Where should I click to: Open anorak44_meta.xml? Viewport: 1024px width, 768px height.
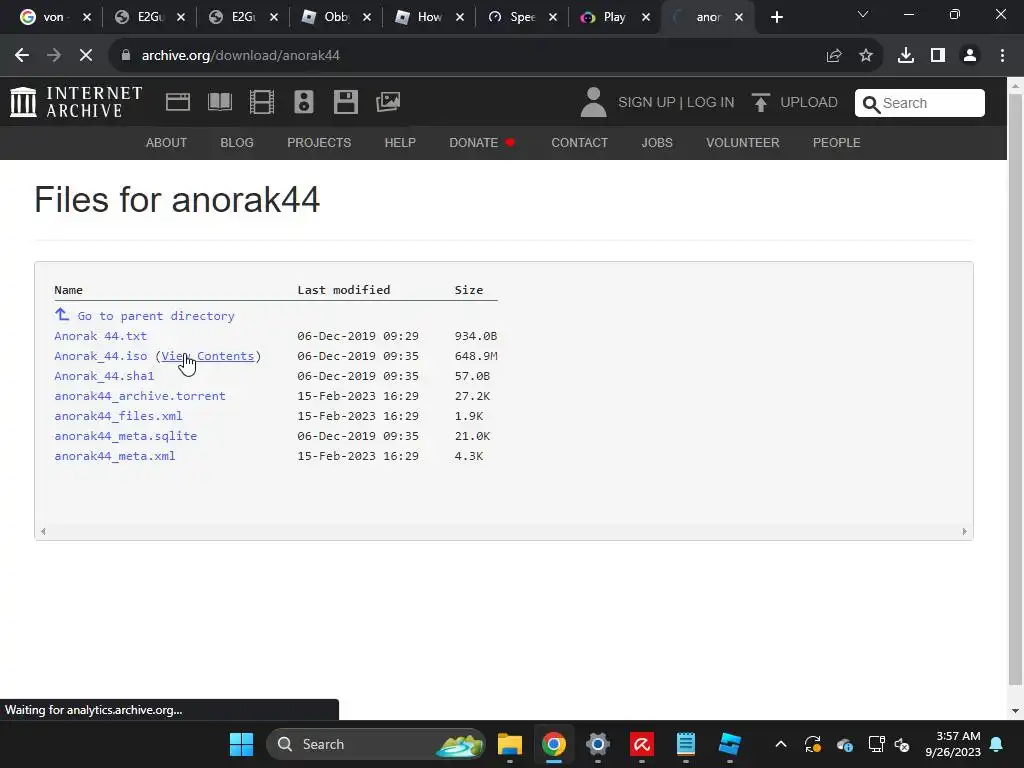(x=114, y=456)
